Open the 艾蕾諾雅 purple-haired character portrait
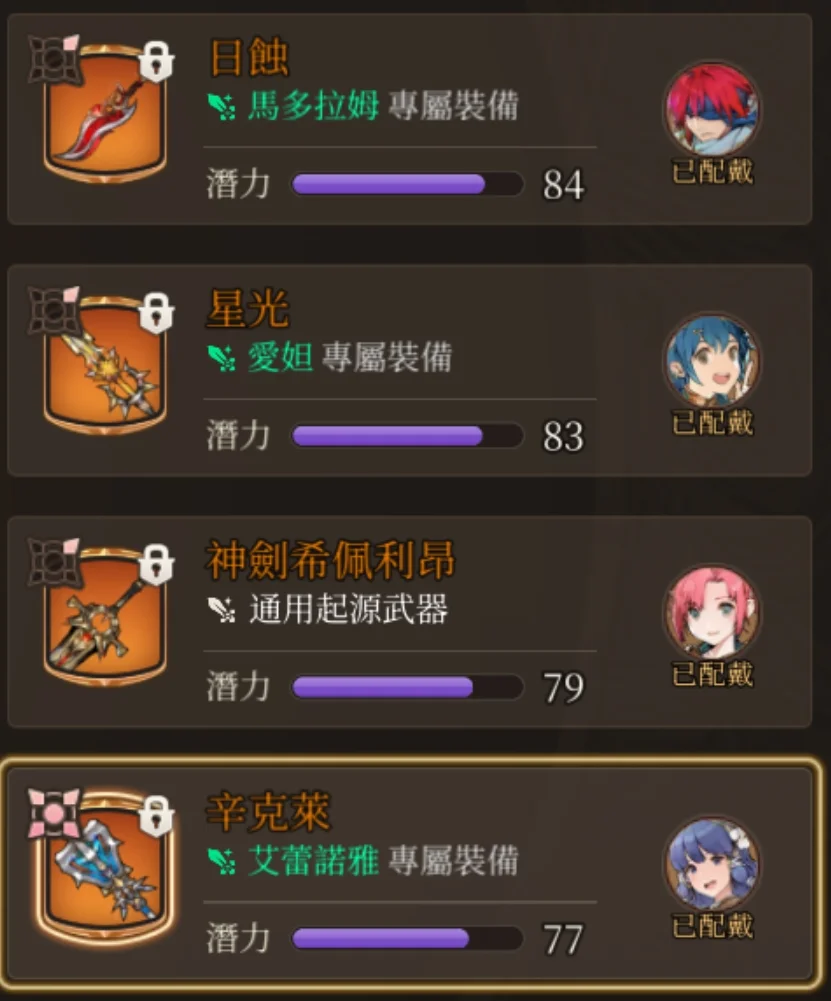 click(x=712, y=864)
